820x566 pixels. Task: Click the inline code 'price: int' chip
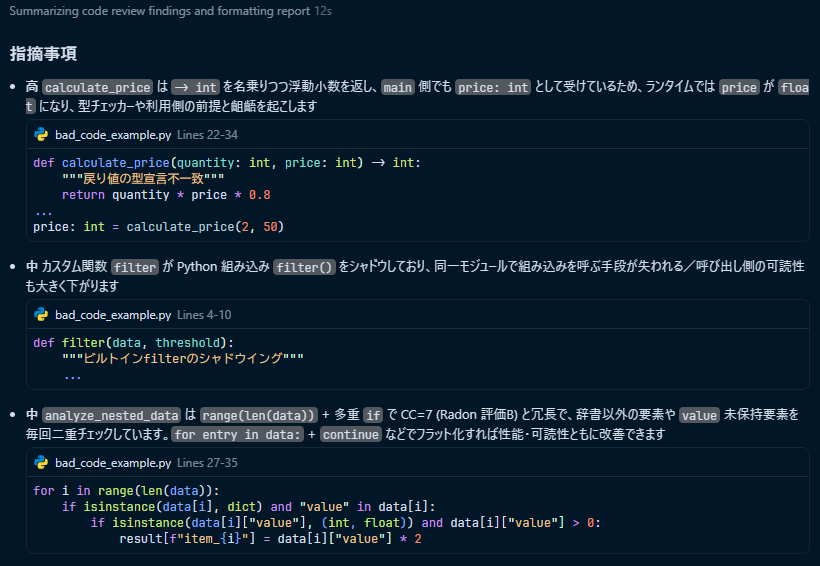coord(493,87)
